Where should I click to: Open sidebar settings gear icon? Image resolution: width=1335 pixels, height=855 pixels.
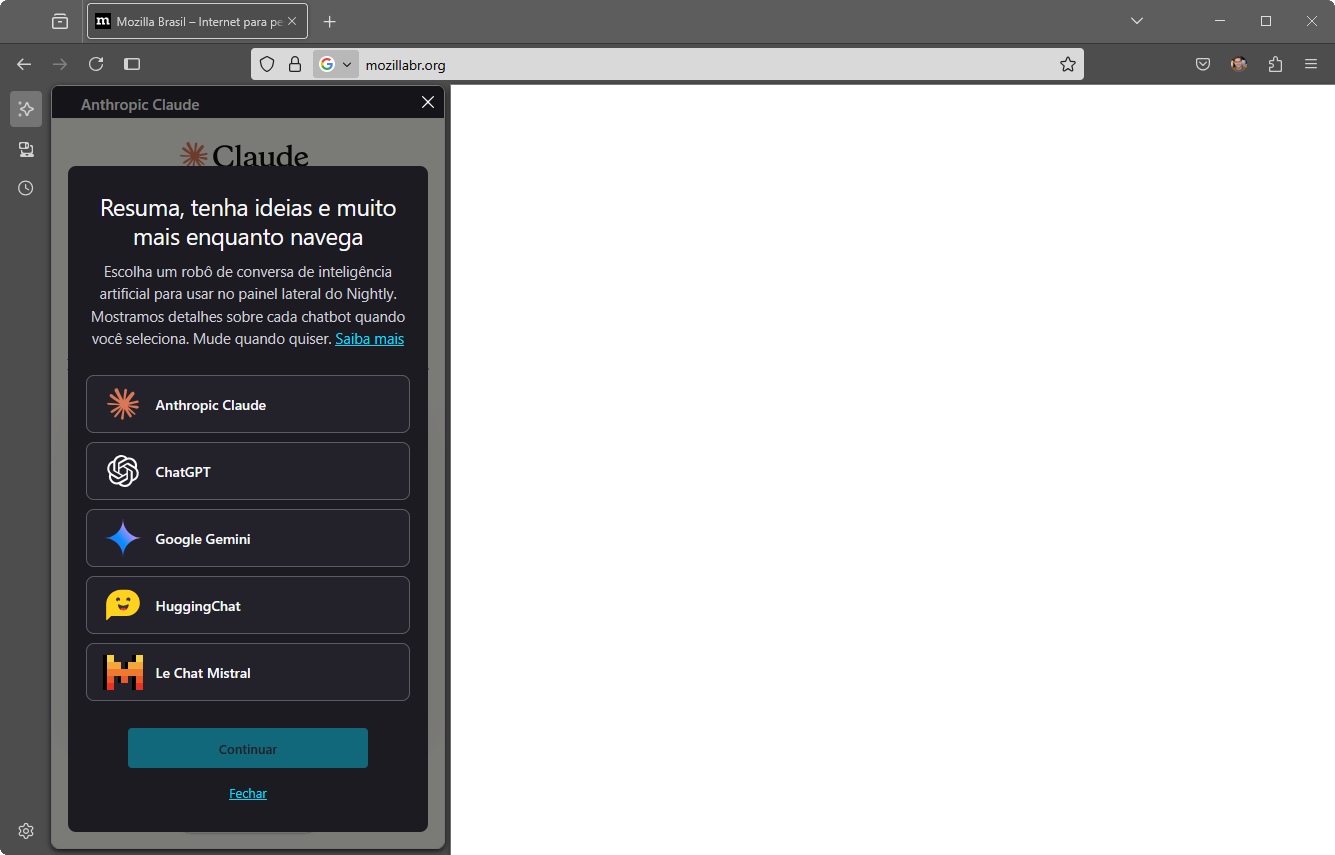26,831
